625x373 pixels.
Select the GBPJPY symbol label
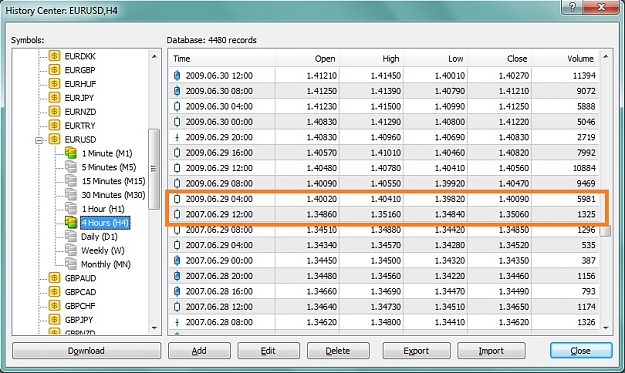click(79, 320)
